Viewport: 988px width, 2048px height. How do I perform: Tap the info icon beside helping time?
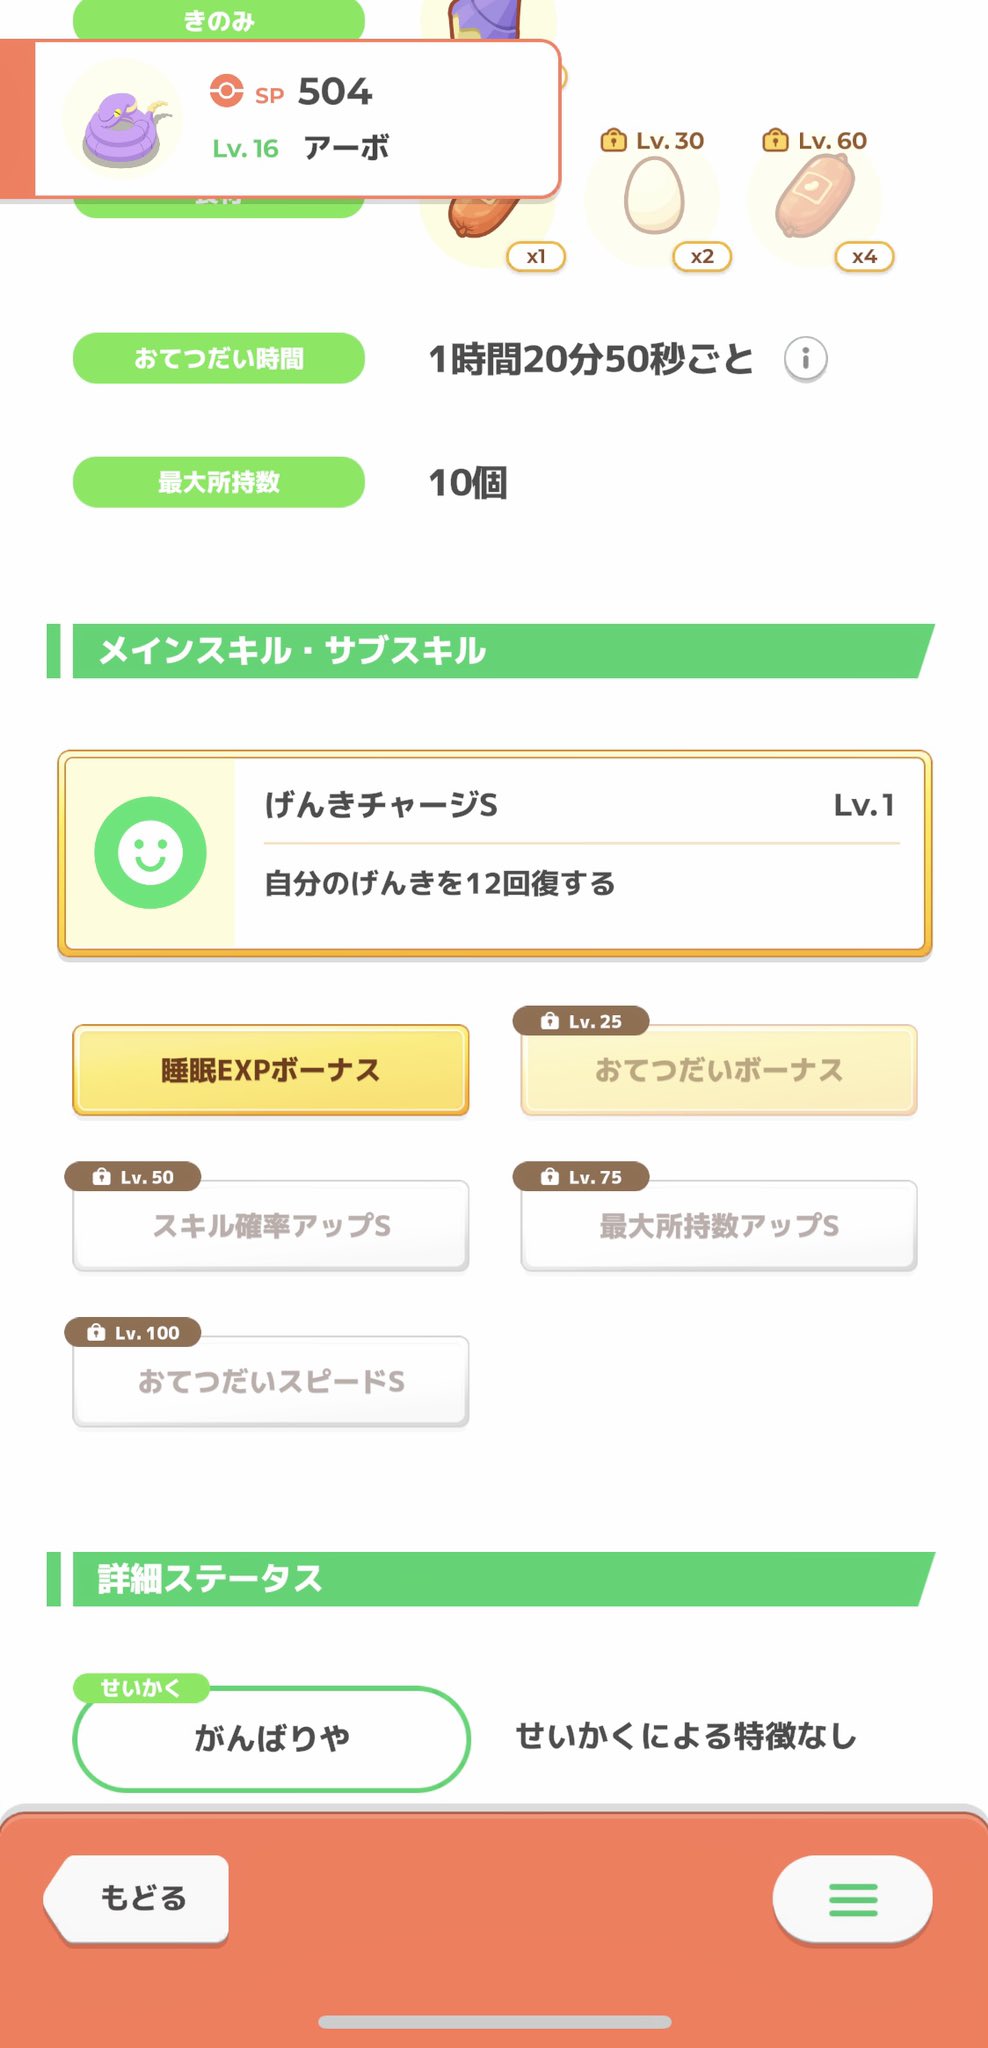(x=805, y=359)
